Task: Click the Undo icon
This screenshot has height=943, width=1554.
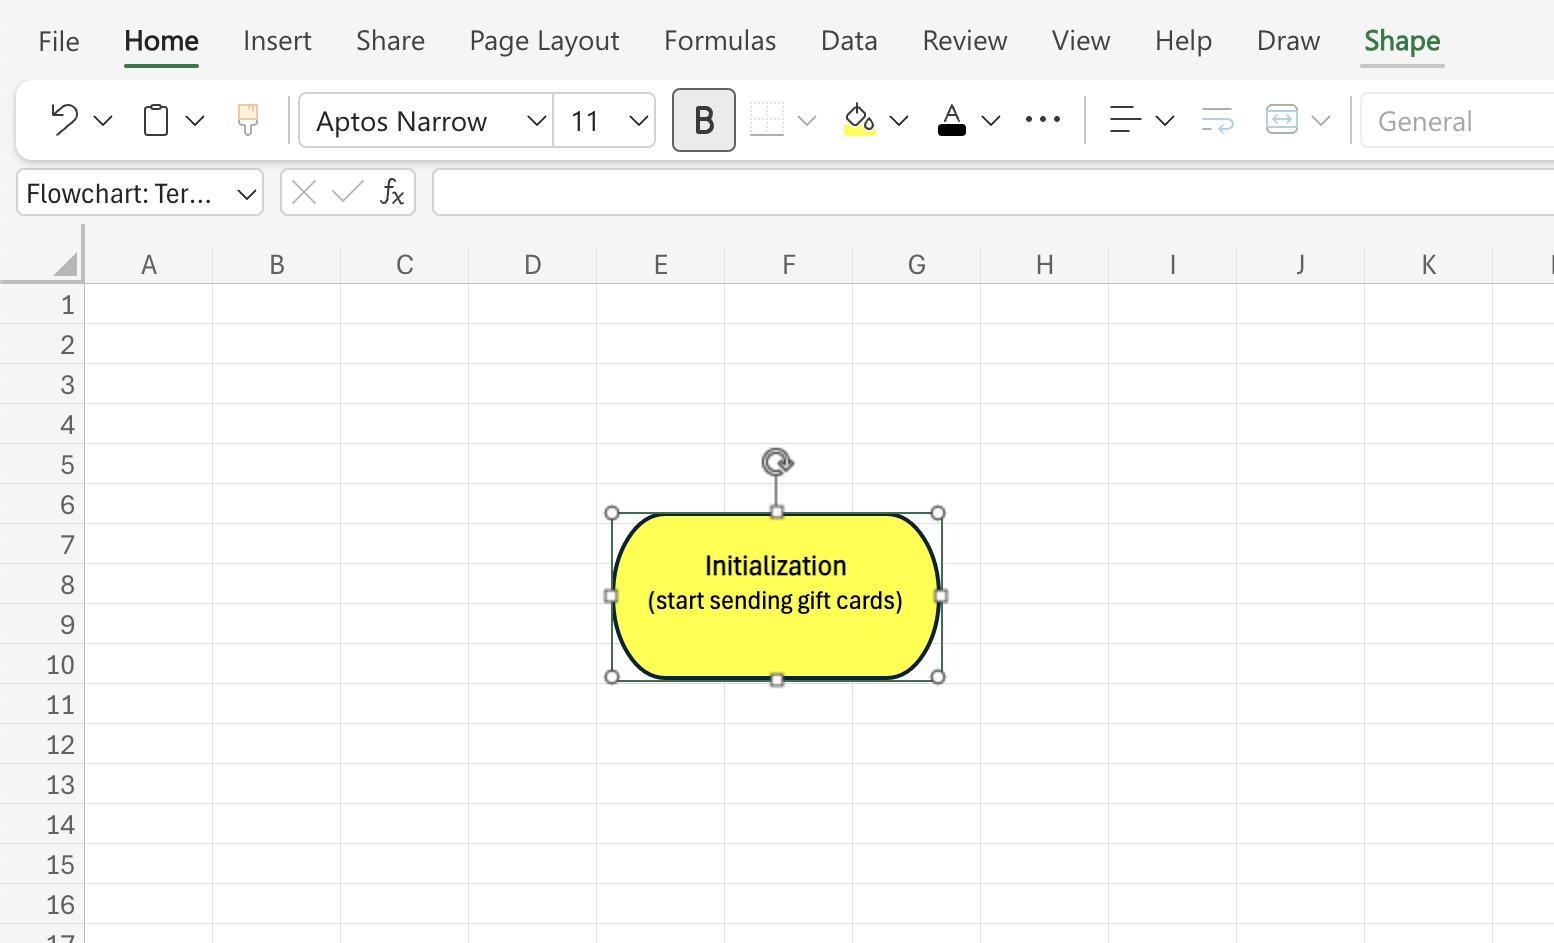Action: pos(64,120)
